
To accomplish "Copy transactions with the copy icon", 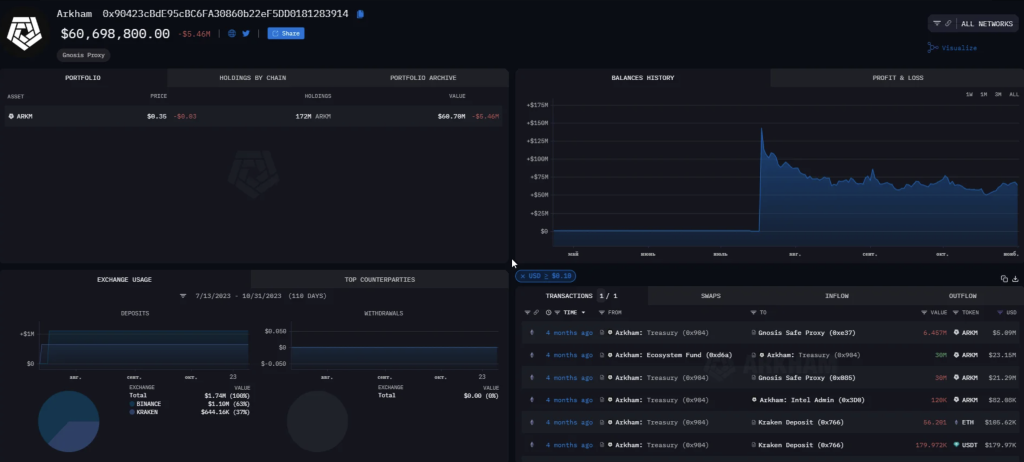I will click(1004, 279).
